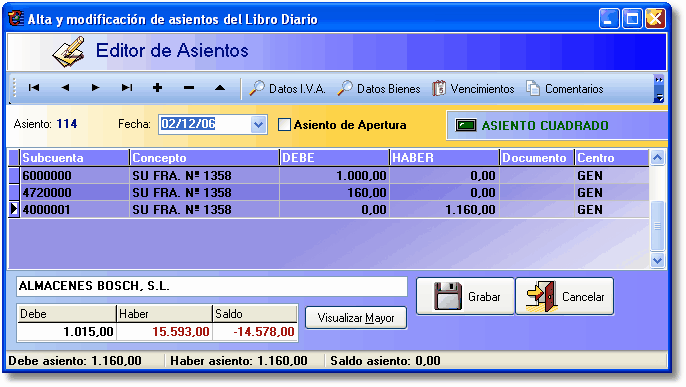Screen dimensions: 686x387
Task: Open Datos Bienes details
Action: click(379, 89)
